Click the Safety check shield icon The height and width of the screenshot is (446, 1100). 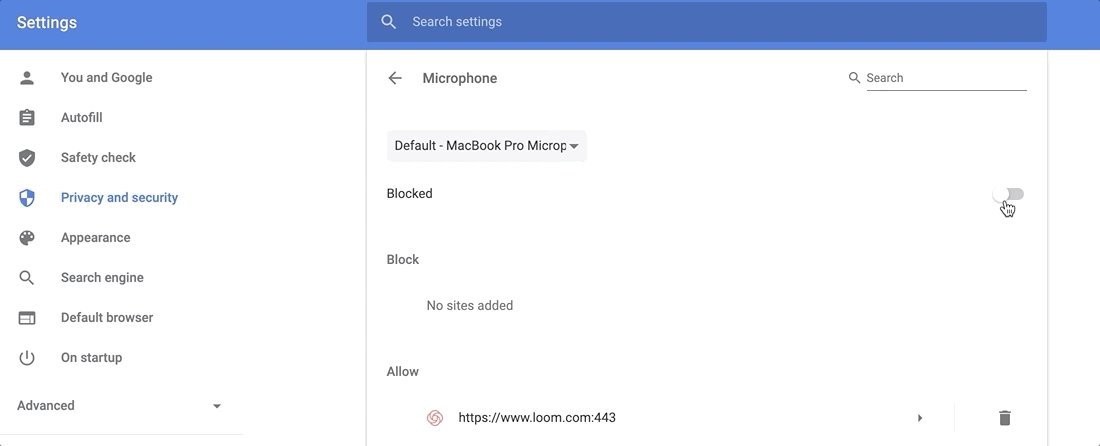27,158
